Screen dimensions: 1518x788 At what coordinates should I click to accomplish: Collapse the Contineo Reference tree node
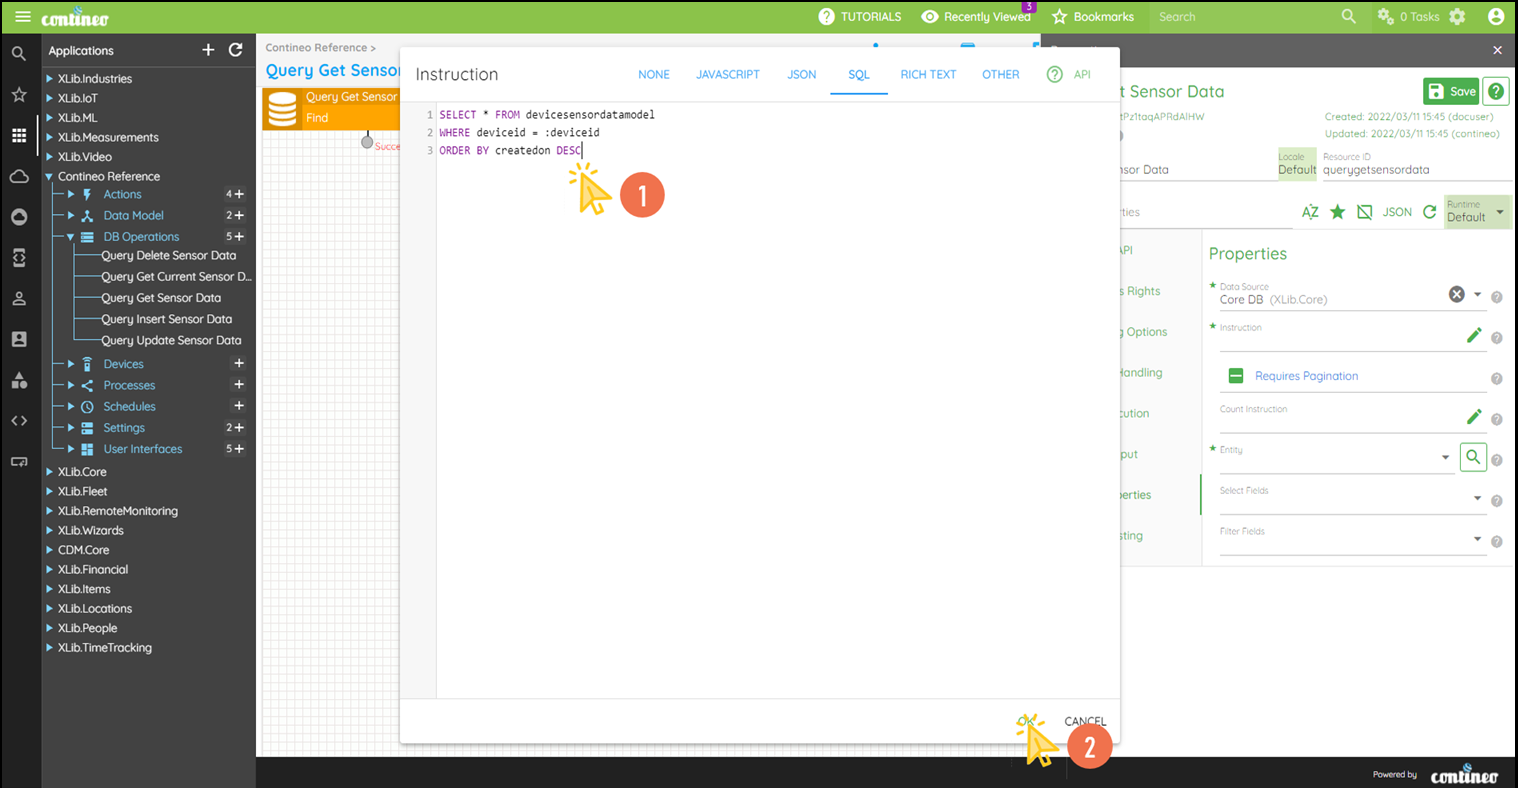pyautogui.click(x=49, y=177)
